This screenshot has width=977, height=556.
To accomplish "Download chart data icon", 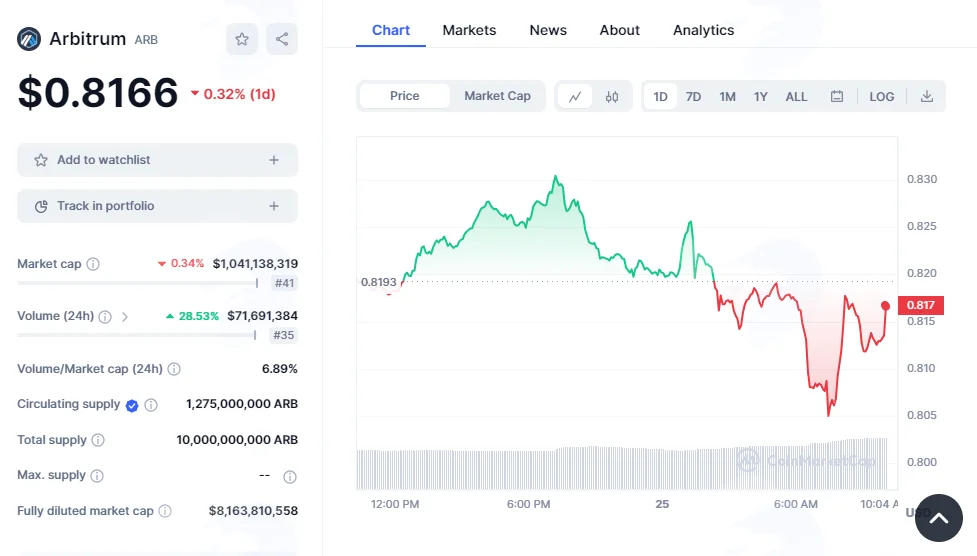I will 927,97.
